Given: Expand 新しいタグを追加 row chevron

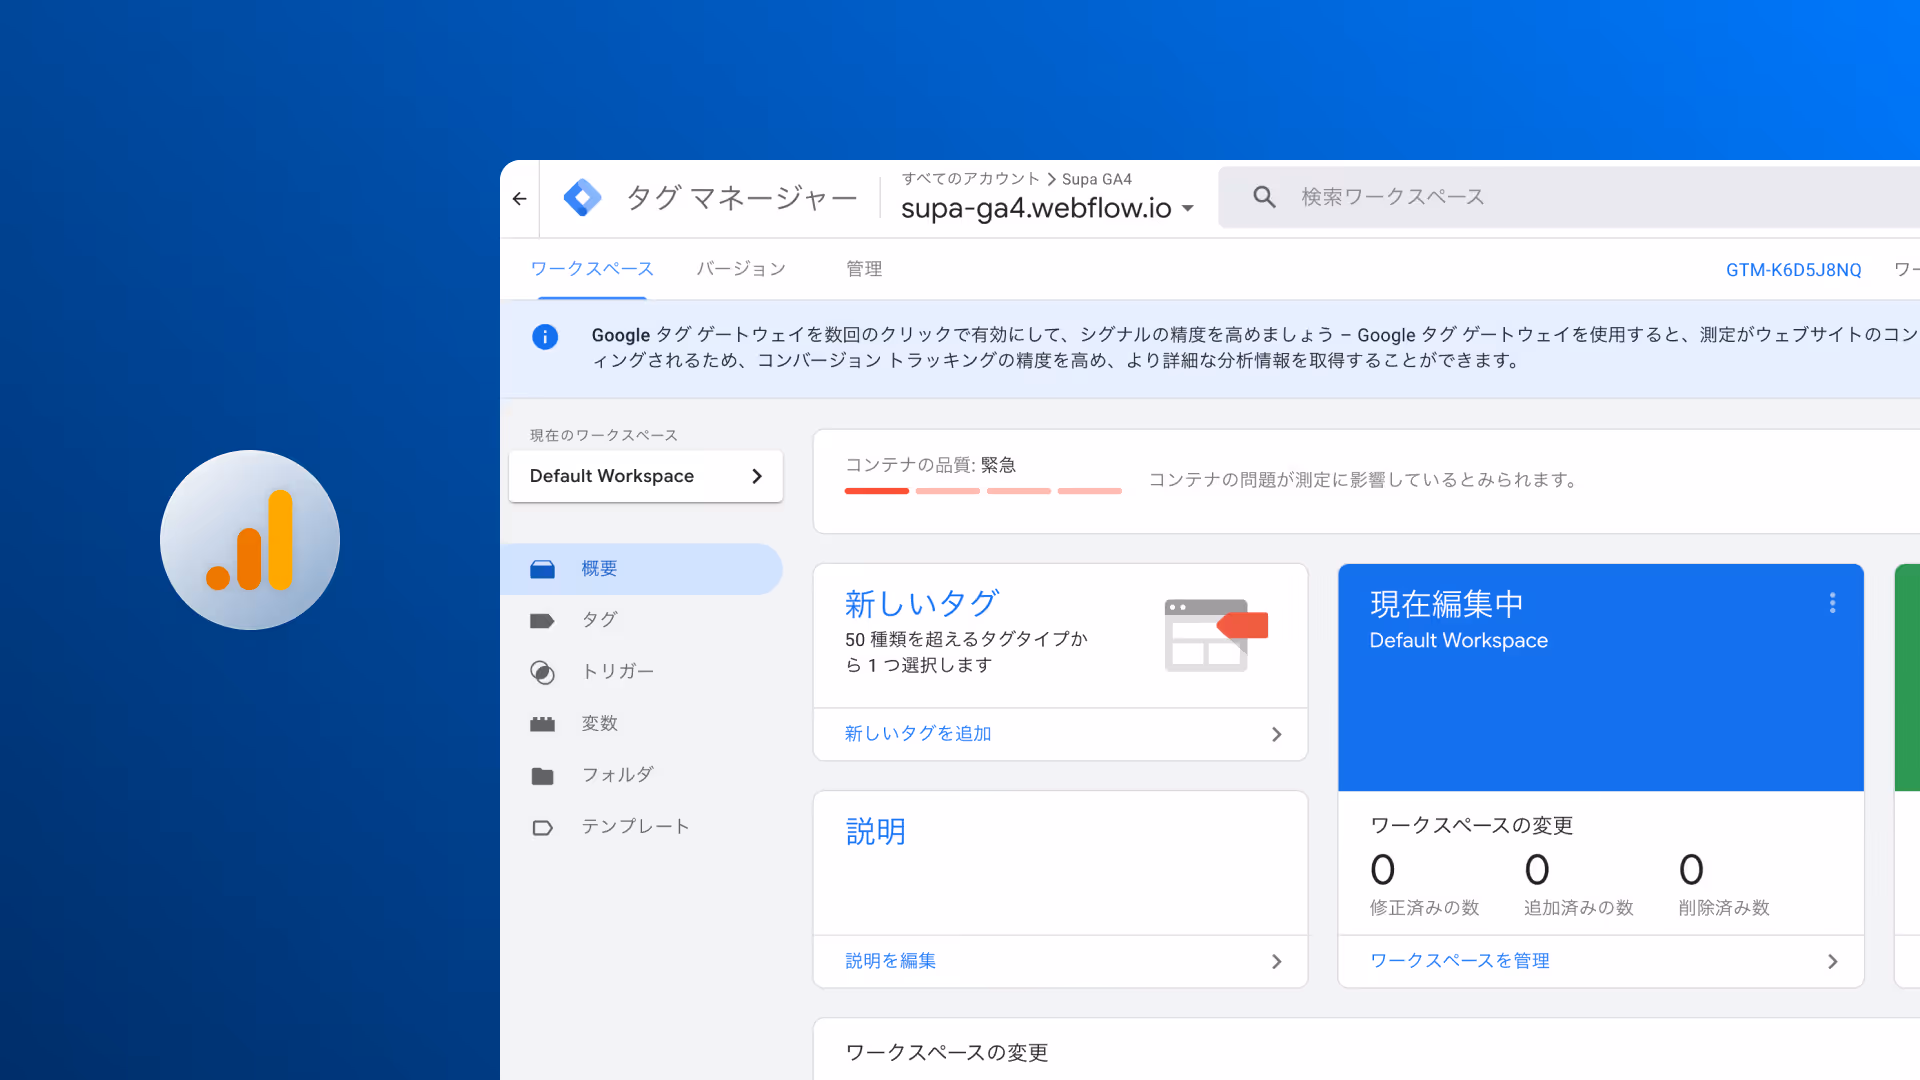Looking at the screenshot, I should pos(1276,735).
